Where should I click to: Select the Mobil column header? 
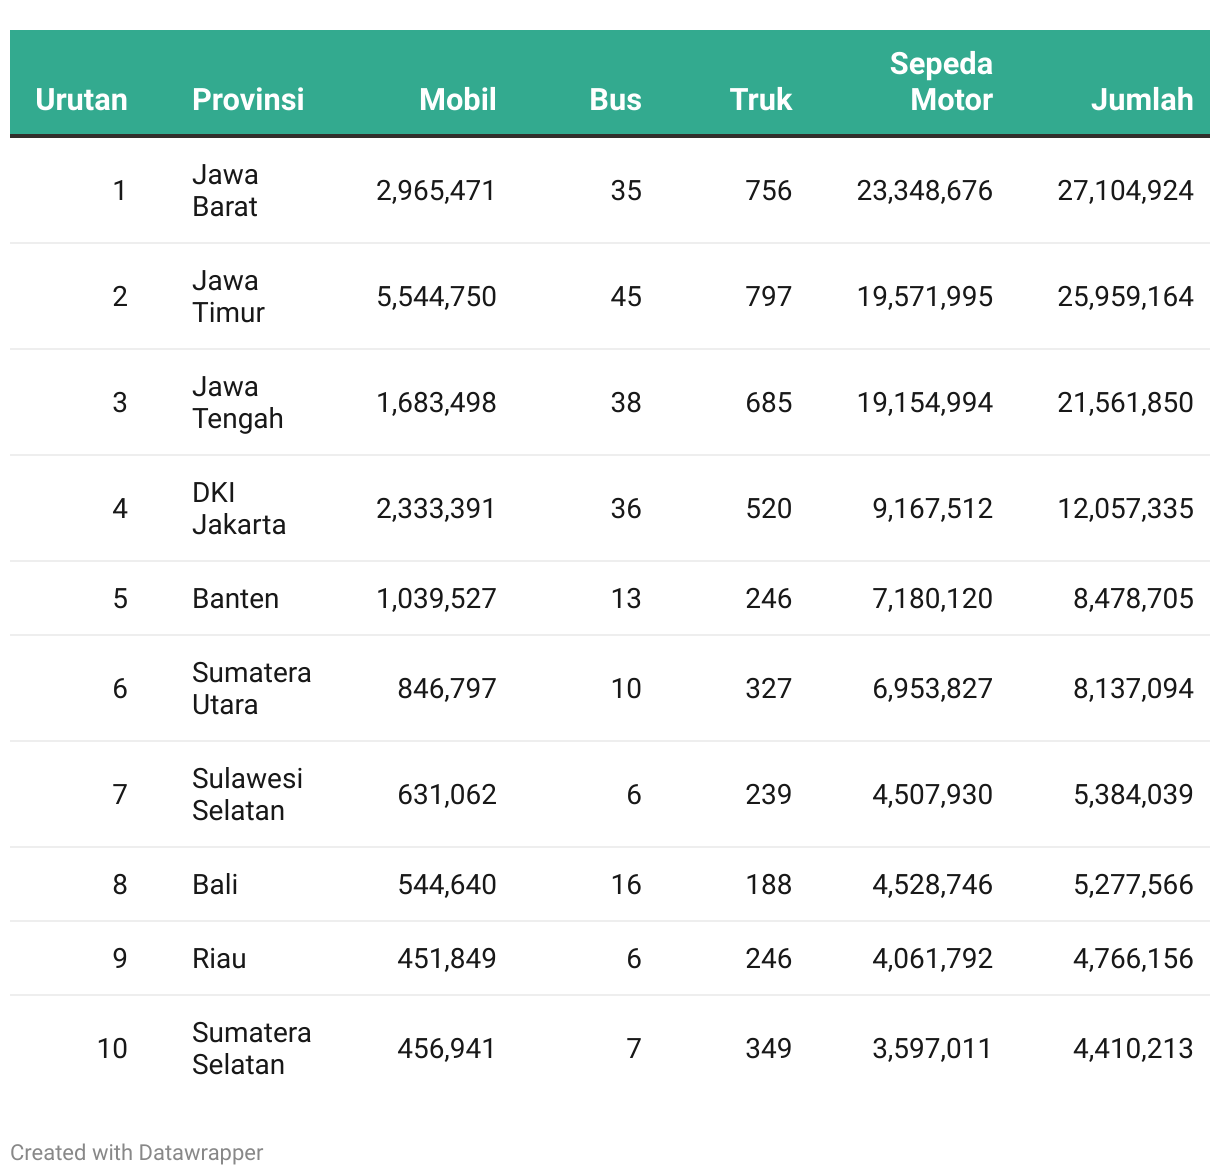tap(457, 99)
